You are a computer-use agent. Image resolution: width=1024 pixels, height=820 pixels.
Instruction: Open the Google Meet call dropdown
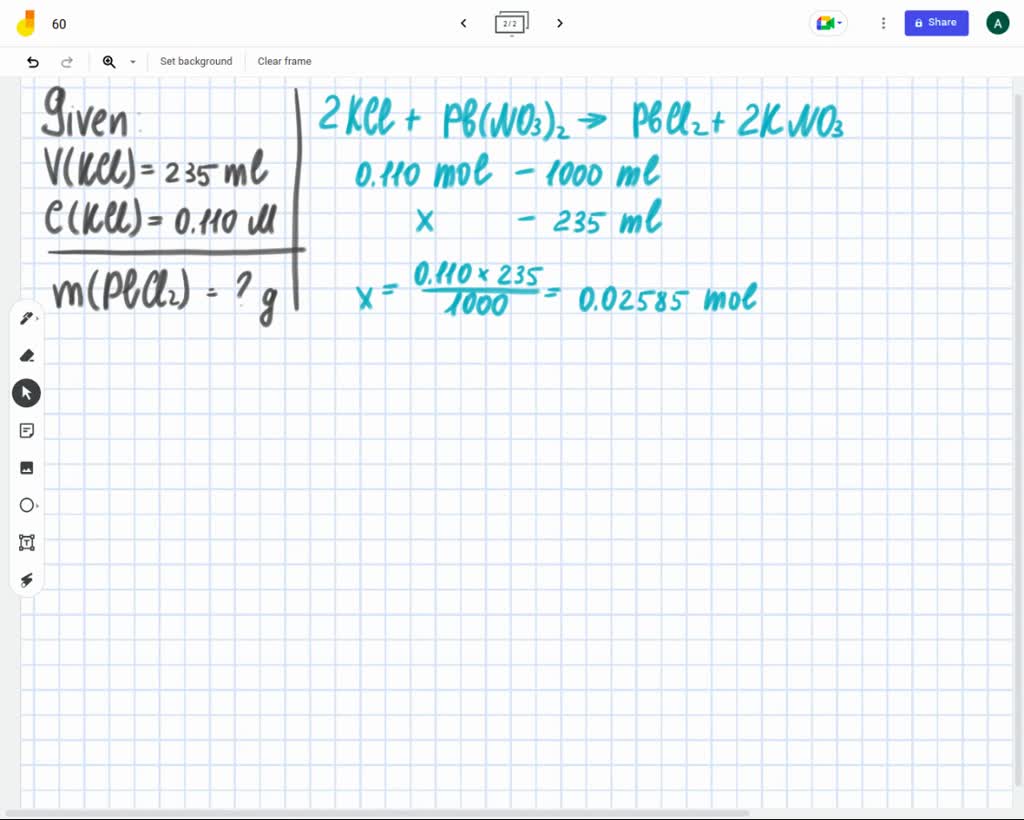pos(829,24)
